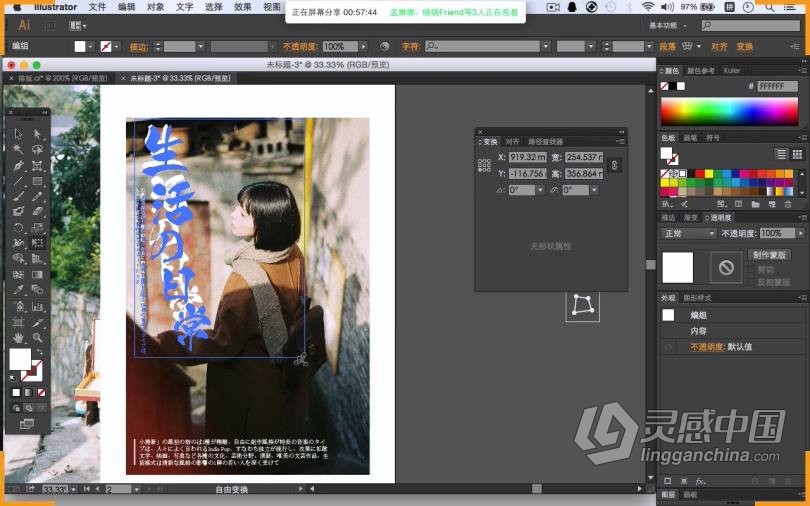
Task: Open rotation angle dropdown in Transform panel
Action: click(x=540, y=190)
